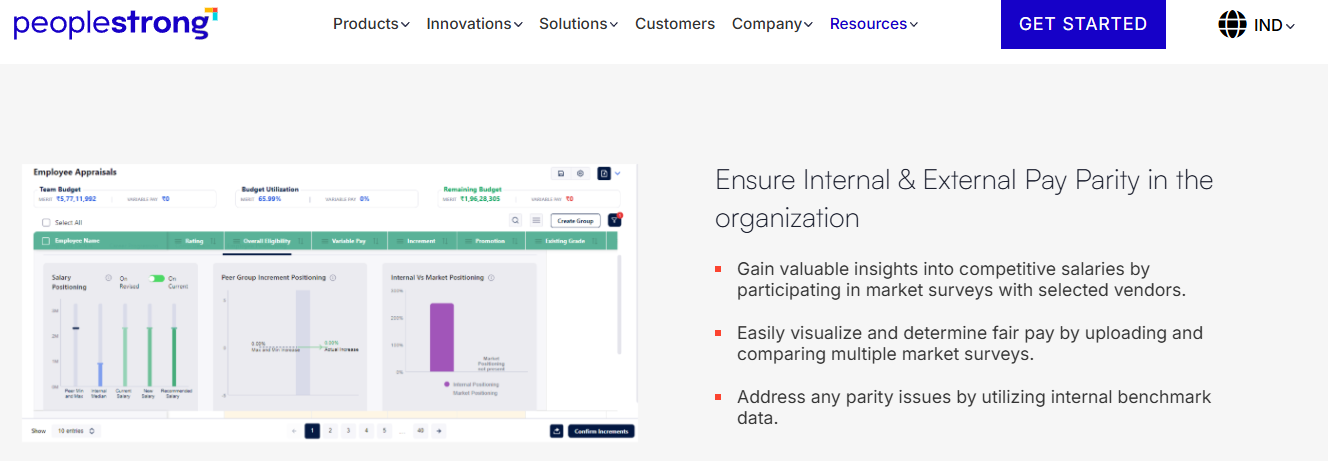Click the peoplestrong logo
The image size is (1328, 461).
[x=115, y=22]
